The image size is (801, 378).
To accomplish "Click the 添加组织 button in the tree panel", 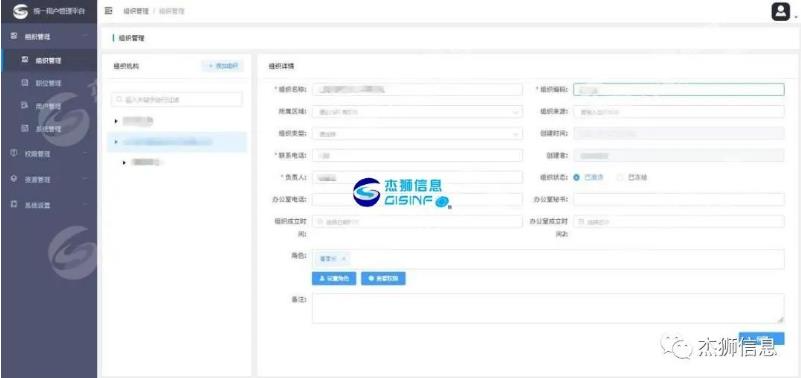I will coord(223,66).
